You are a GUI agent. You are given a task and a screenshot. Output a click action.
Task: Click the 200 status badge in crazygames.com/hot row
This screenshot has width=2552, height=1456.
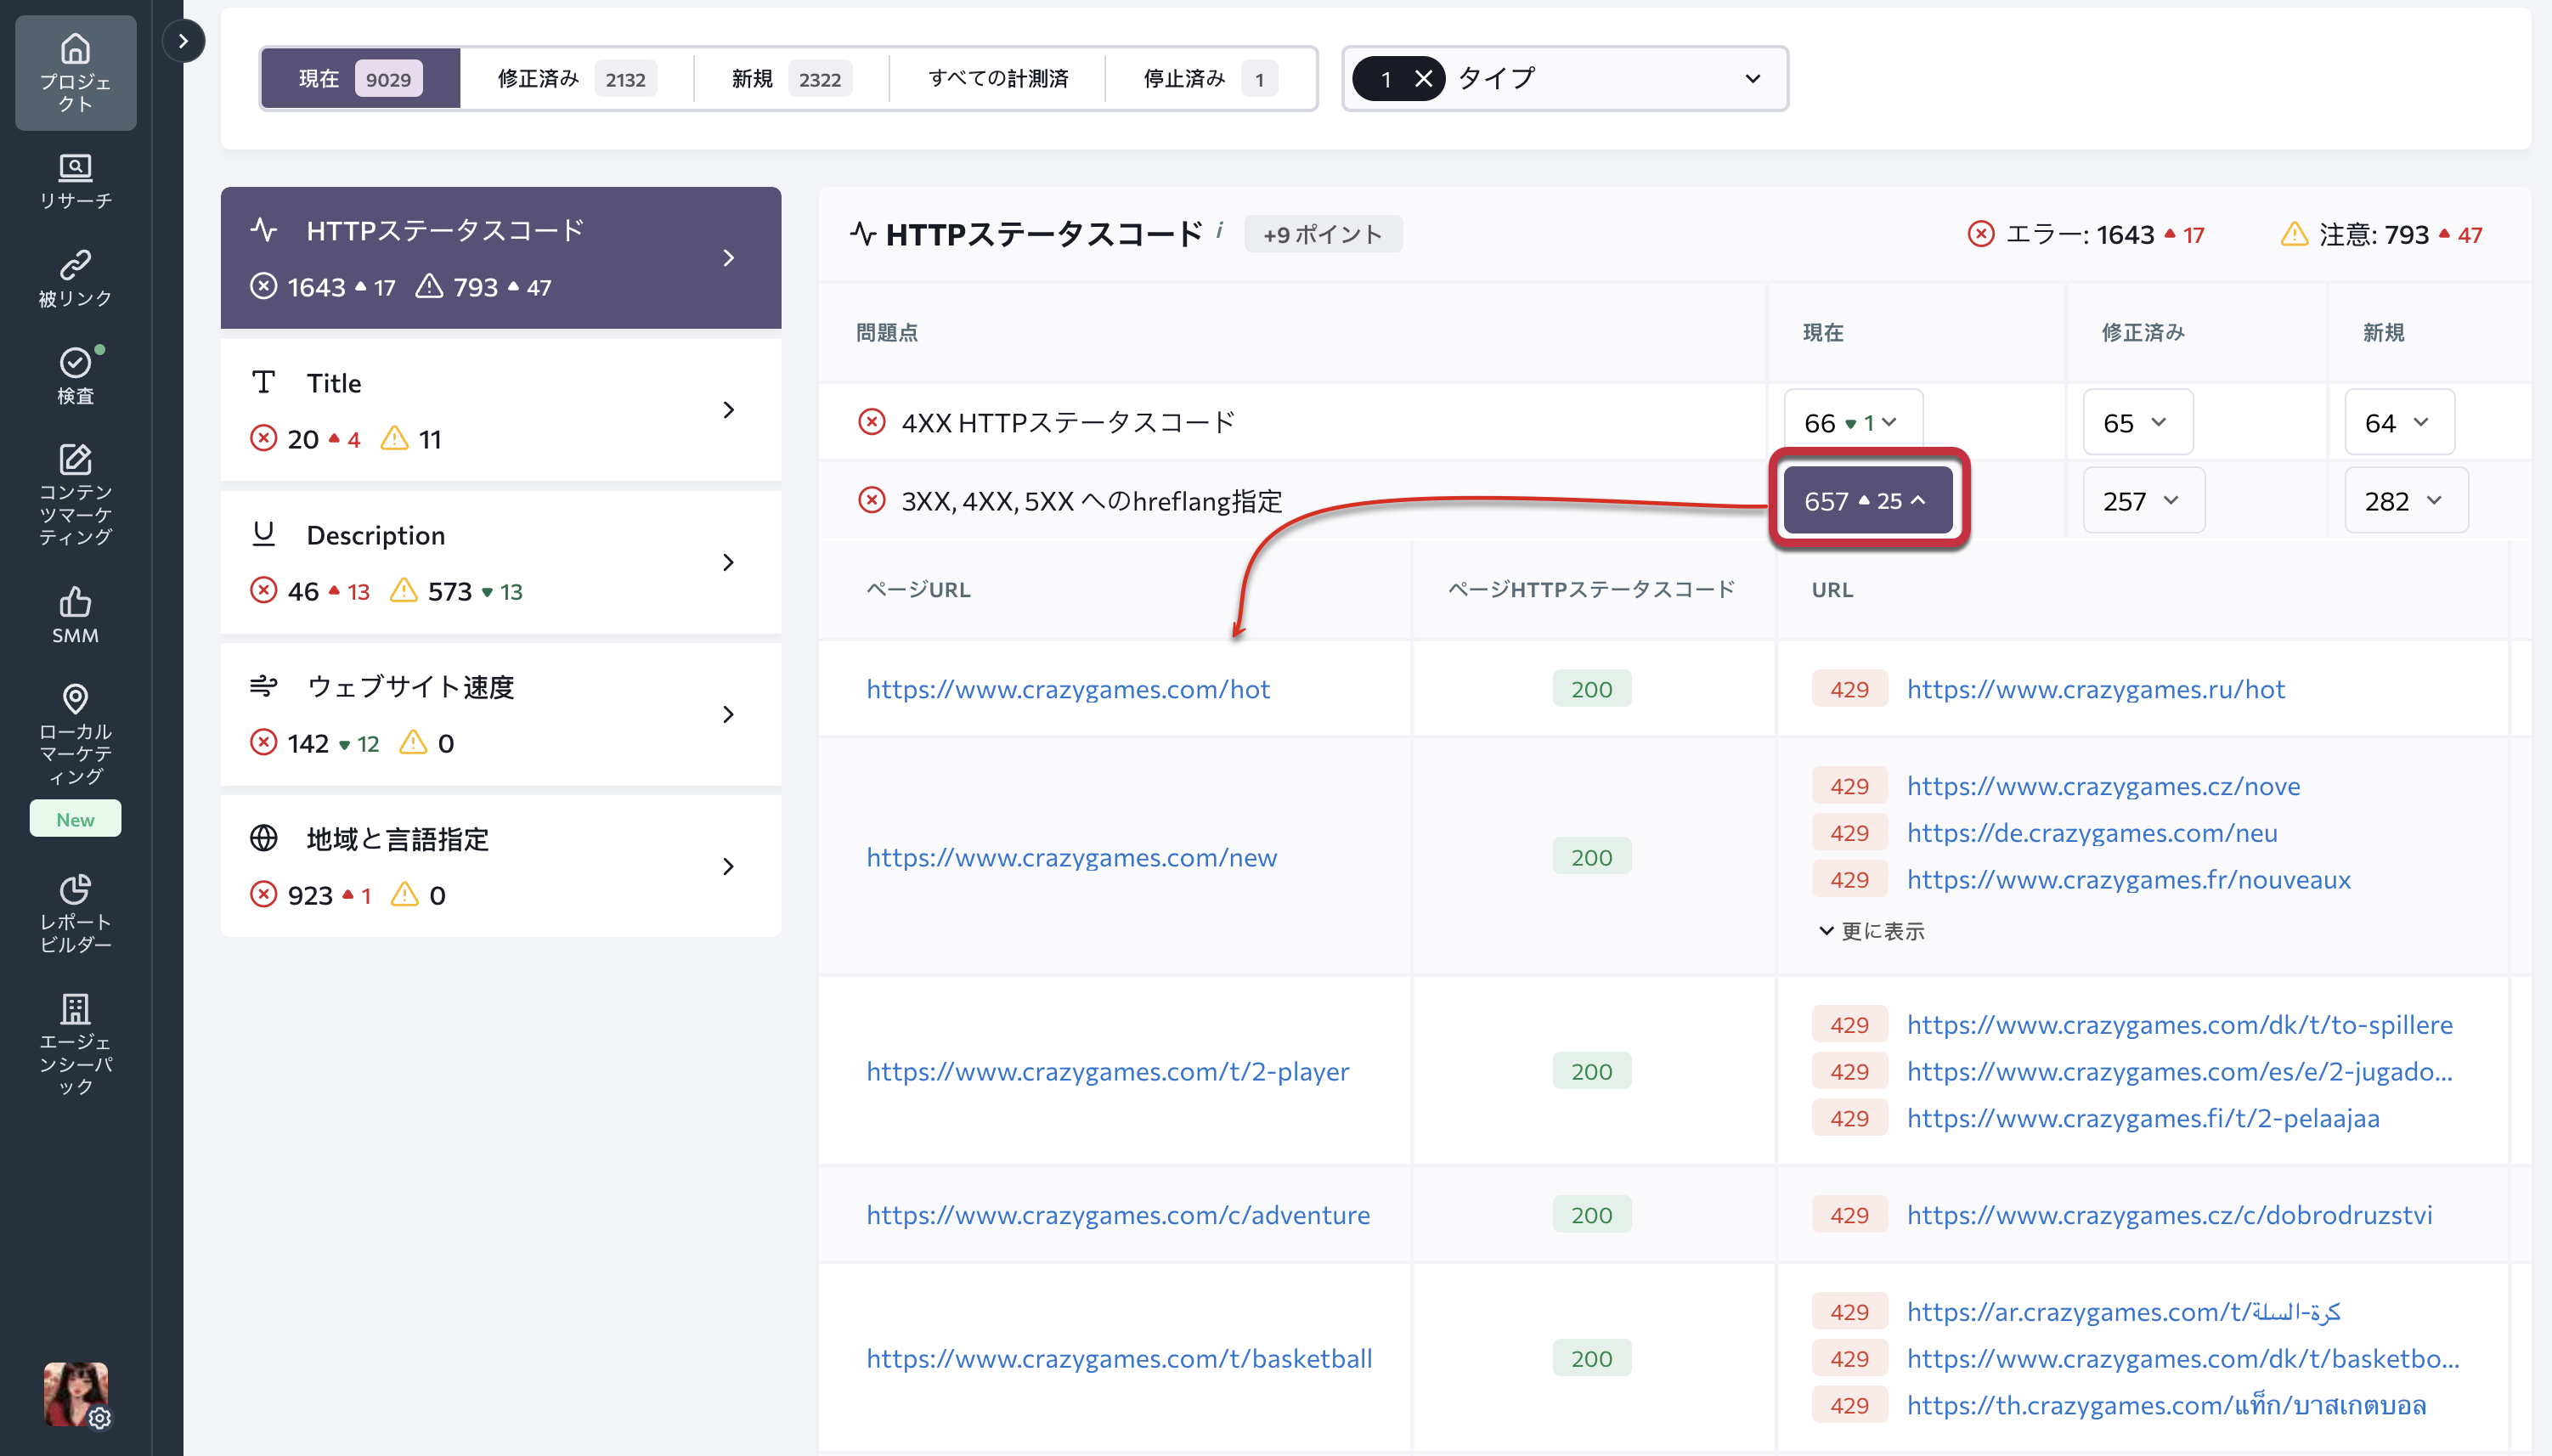1591,689
